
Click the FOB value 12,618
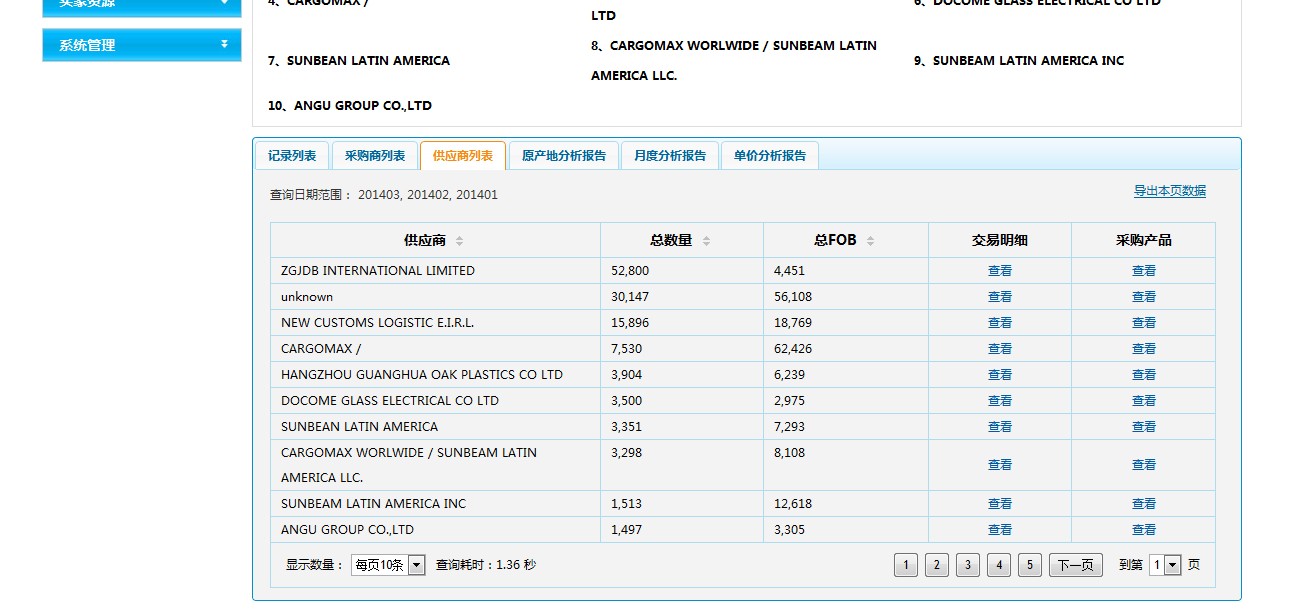pyautogui.click(x=793, y=504)
